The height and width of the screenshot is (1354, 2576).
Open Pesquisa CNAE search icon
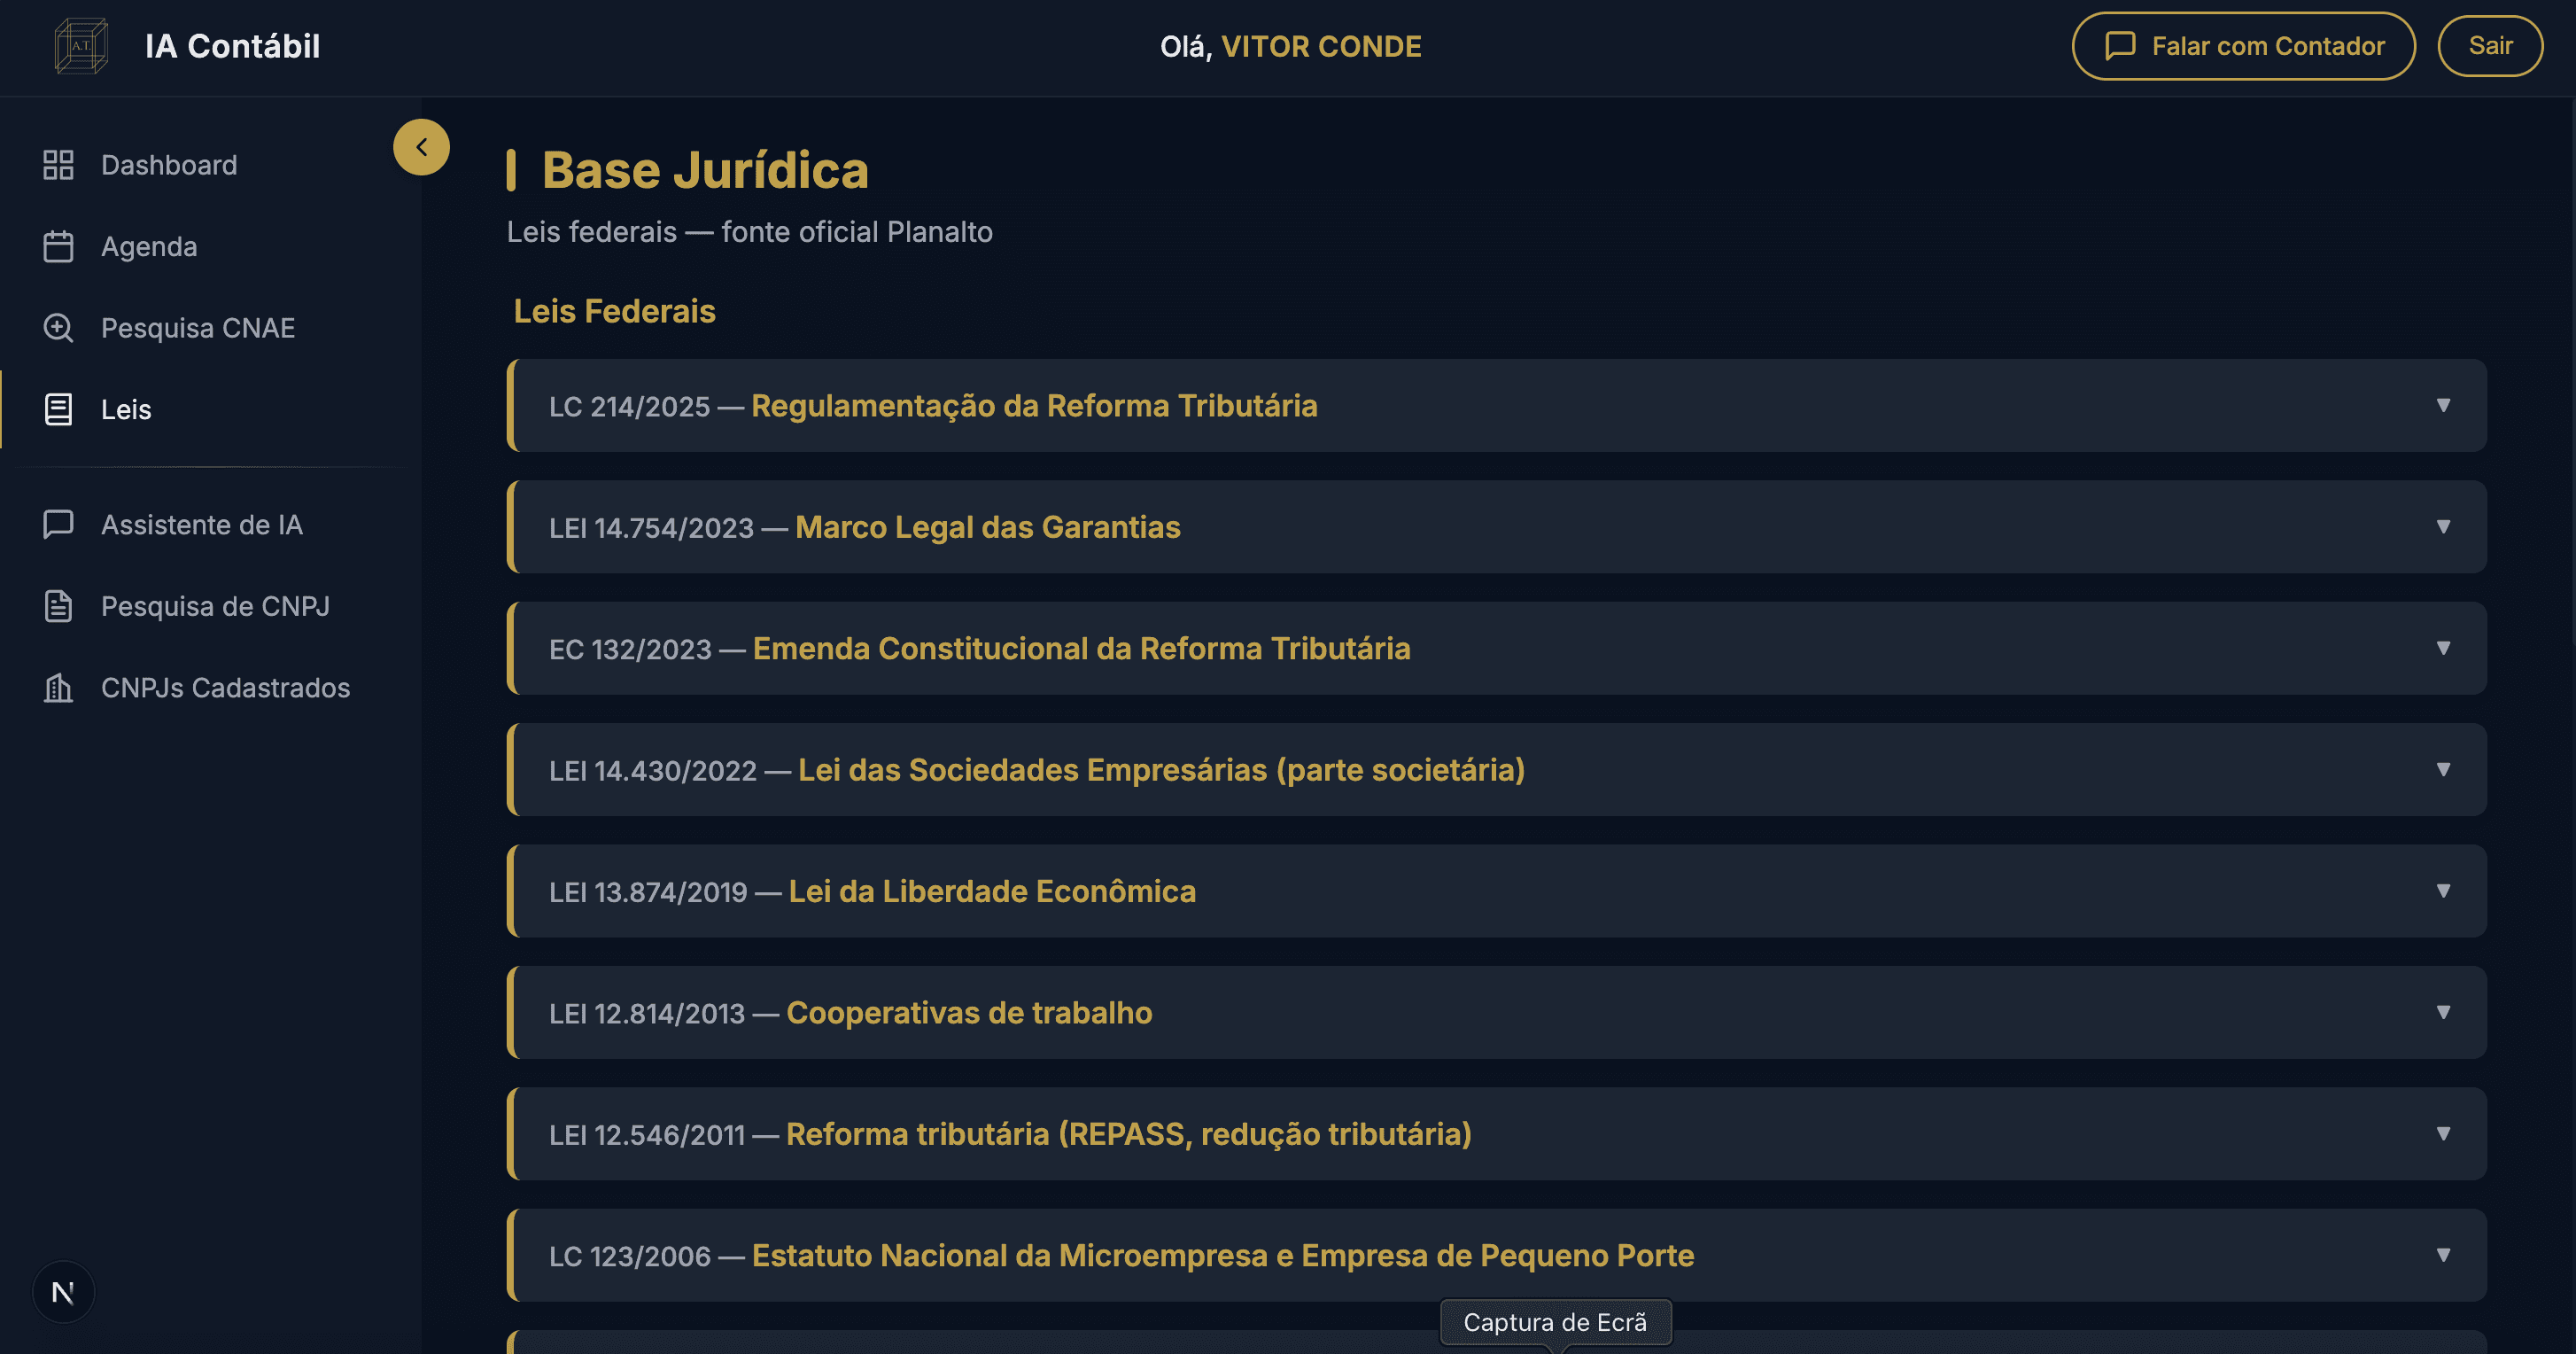pyautogui.click(x=57, y=327)
